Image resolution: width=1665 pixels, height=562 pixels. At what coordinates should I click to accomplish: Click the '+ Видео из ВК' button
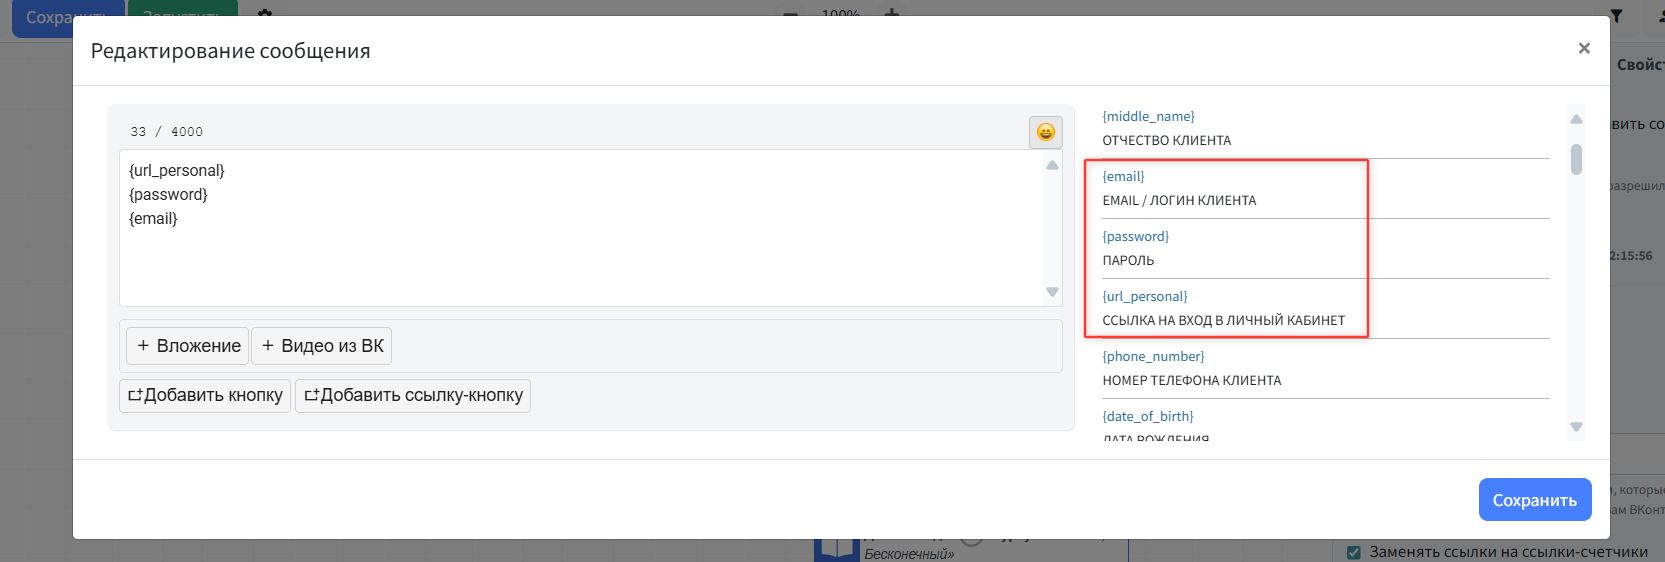(322, 346)
